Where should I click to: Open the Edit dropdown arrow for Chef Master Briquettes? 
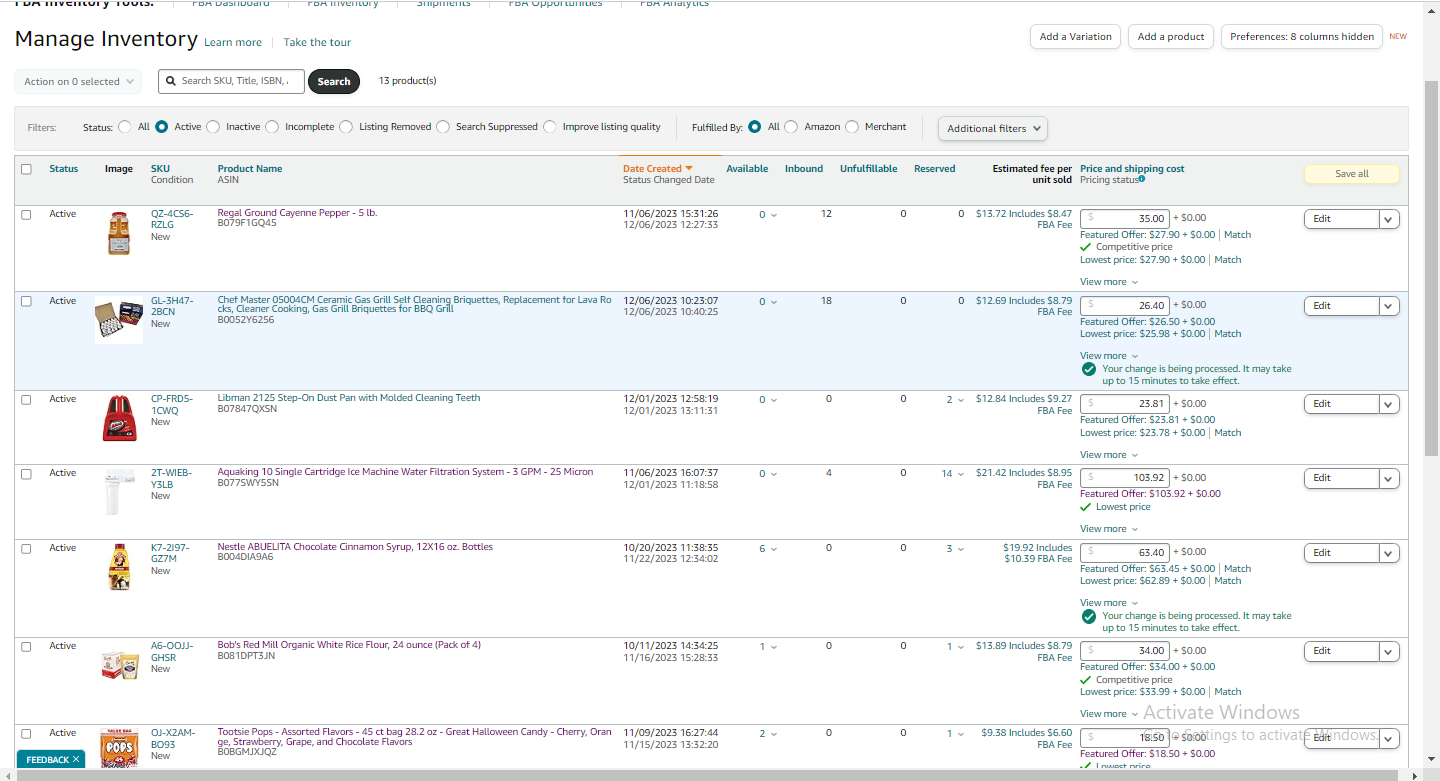click(x=1388, y=306)
